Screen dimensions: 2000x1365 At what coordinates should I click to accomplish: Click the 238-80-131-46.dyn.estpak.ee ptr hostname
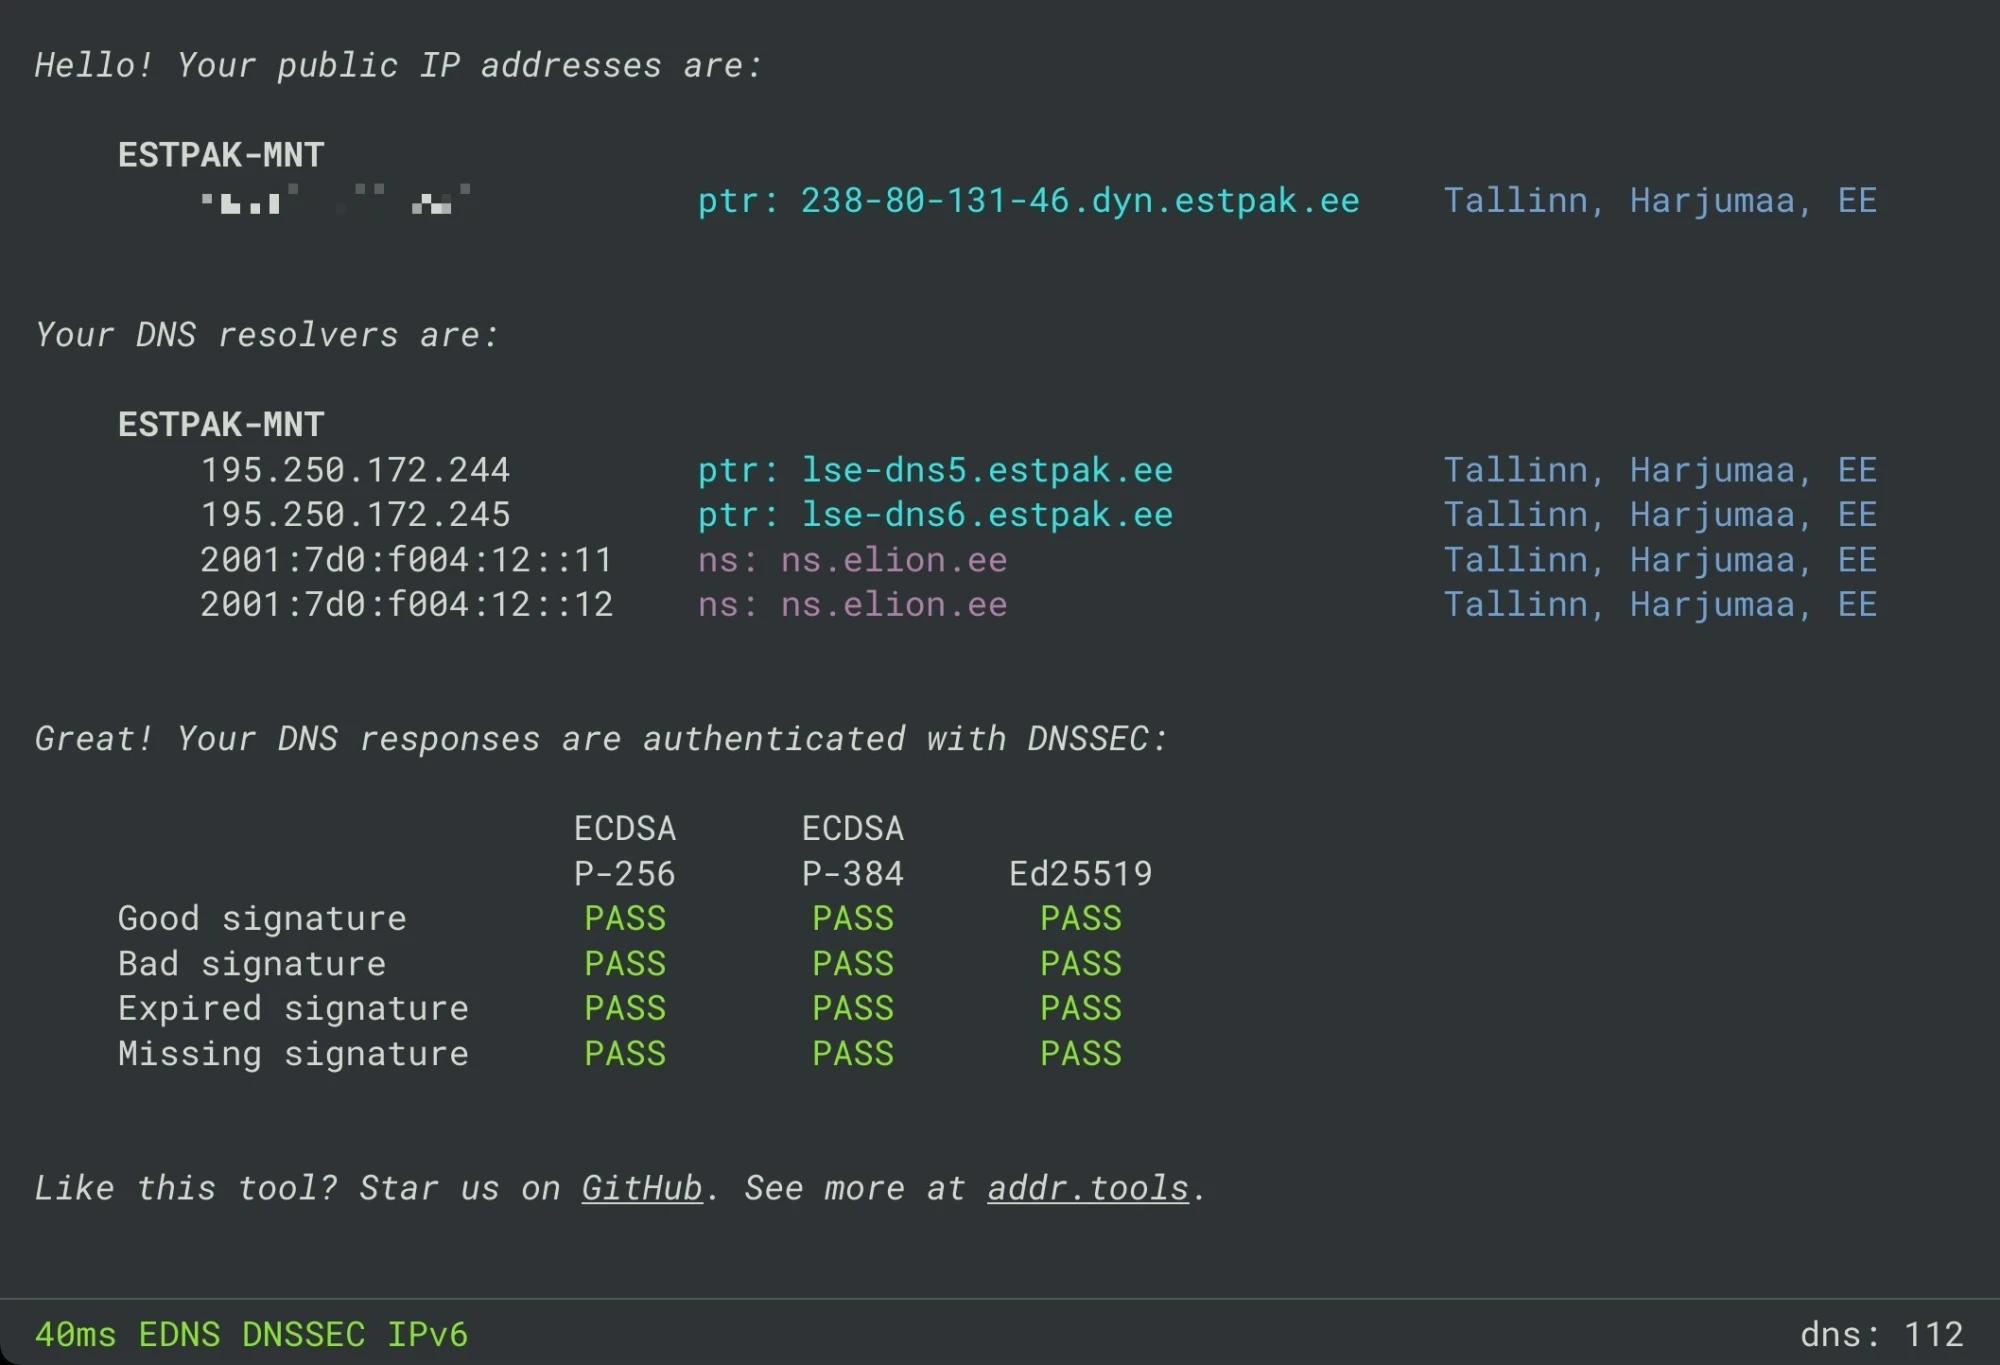(x=1079, y=201)
